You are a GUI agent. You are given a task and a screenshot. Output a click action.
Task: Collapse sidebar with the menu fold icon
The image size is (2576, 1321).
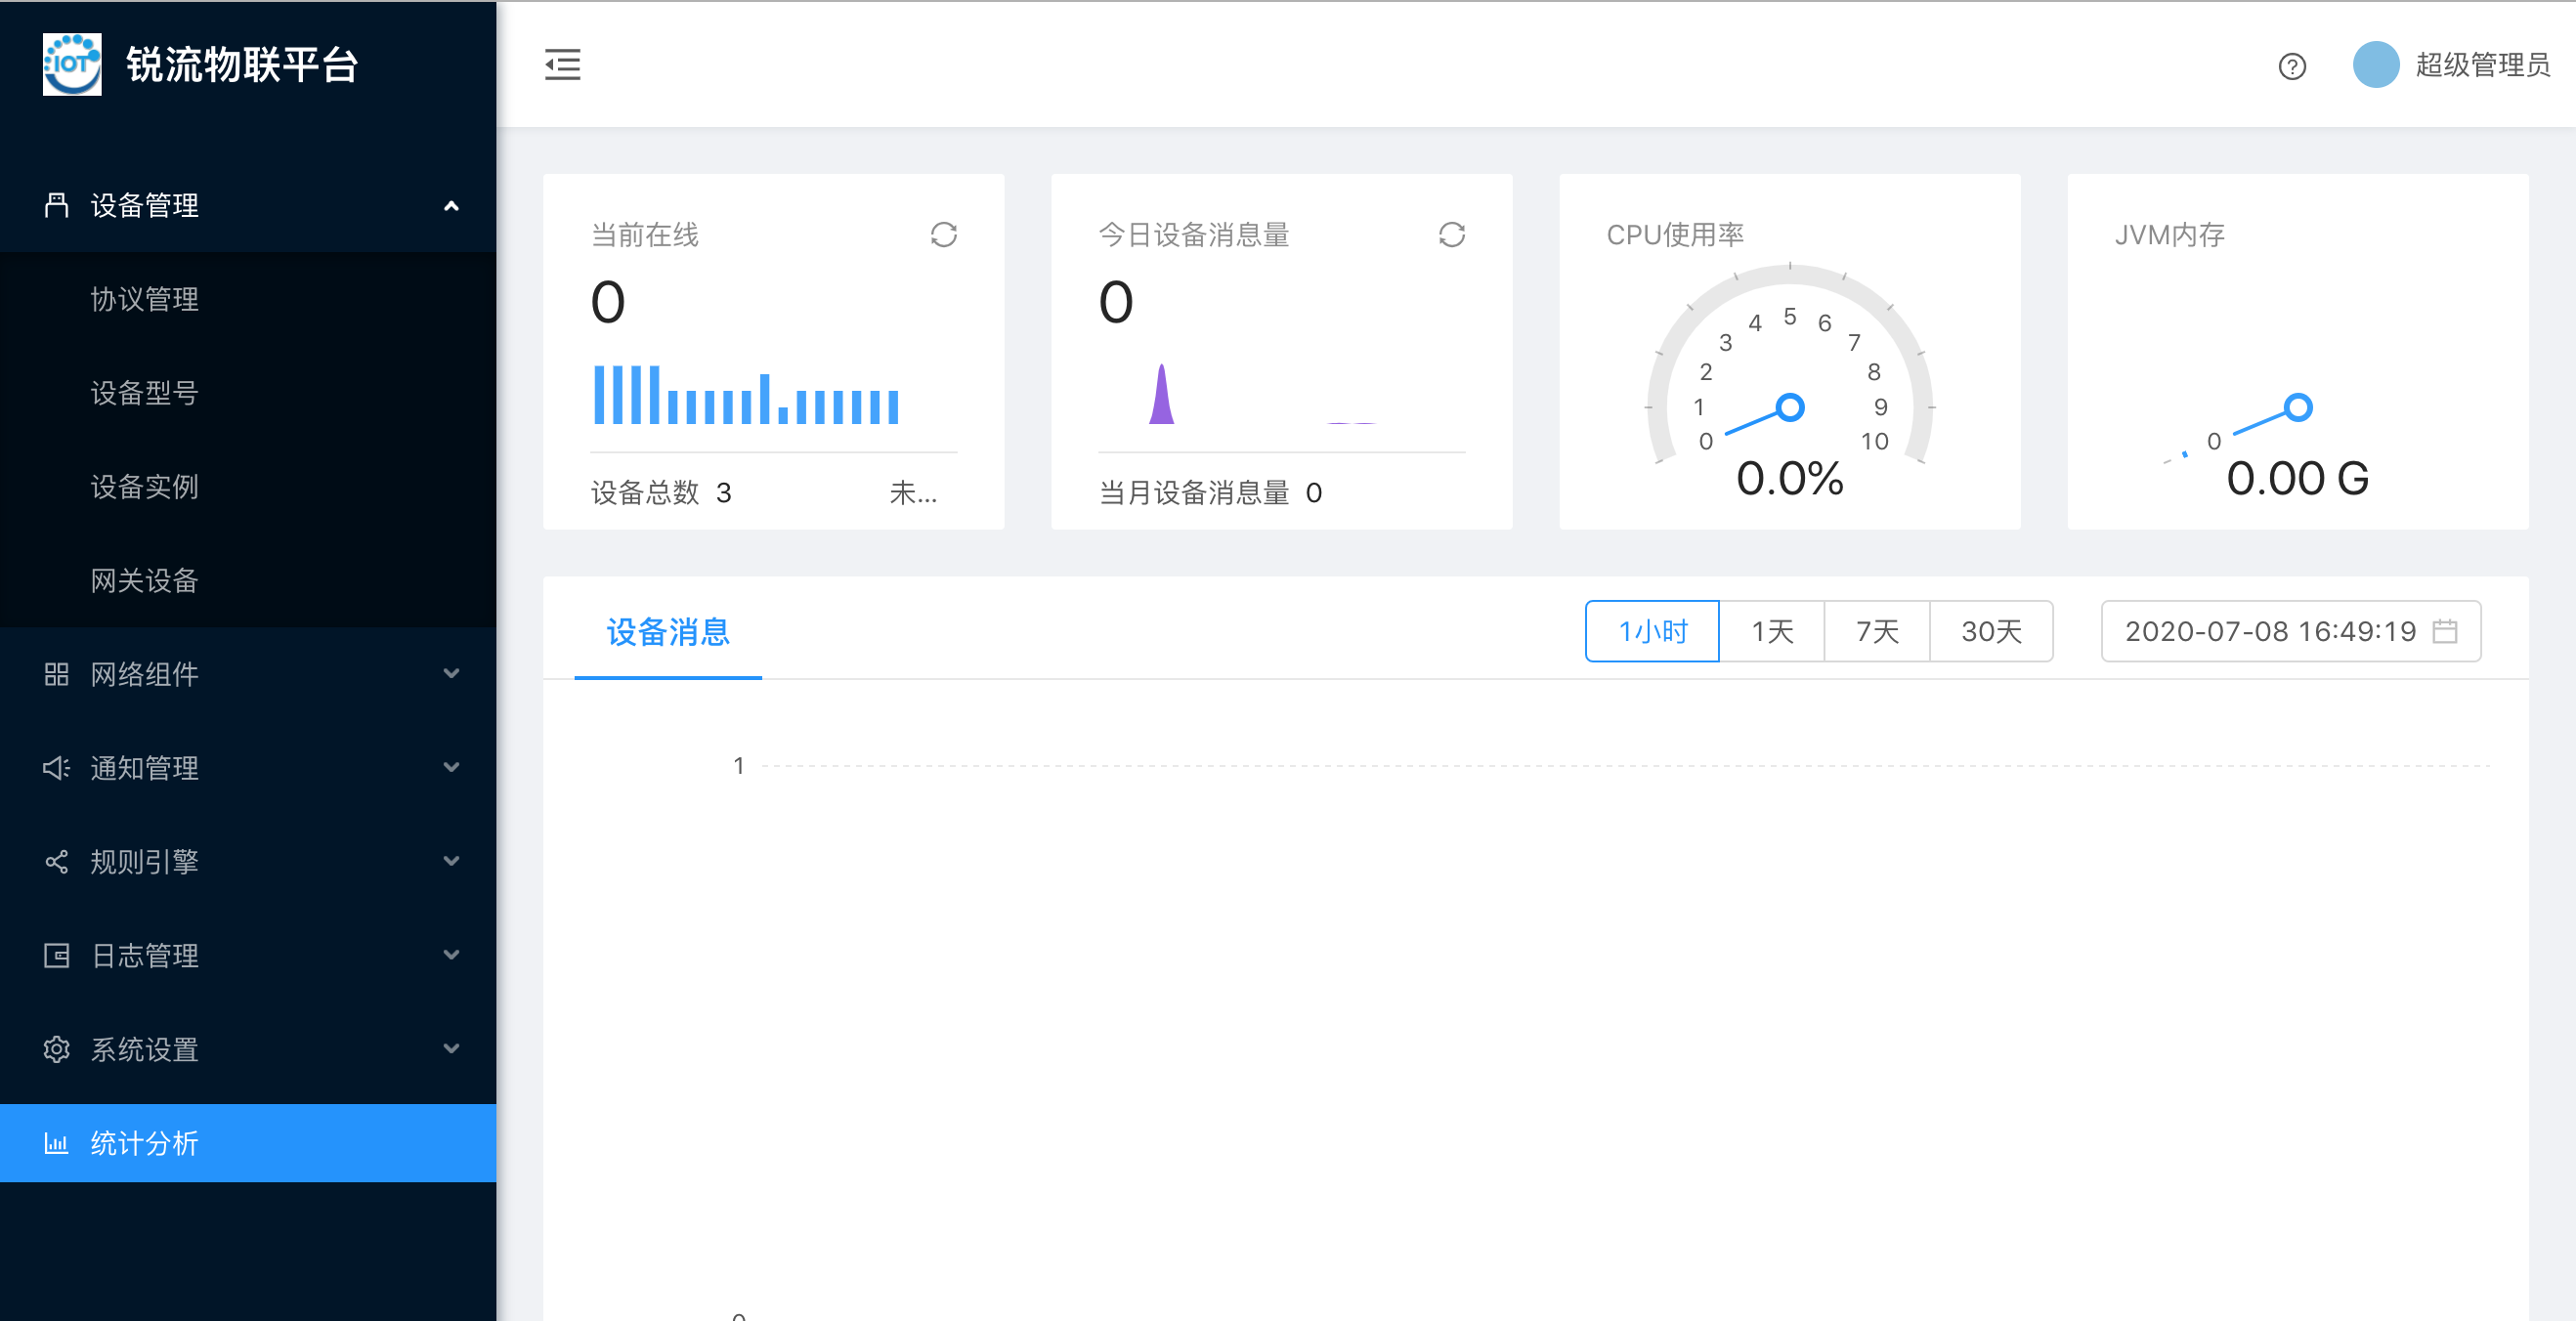tap(562, 65)
